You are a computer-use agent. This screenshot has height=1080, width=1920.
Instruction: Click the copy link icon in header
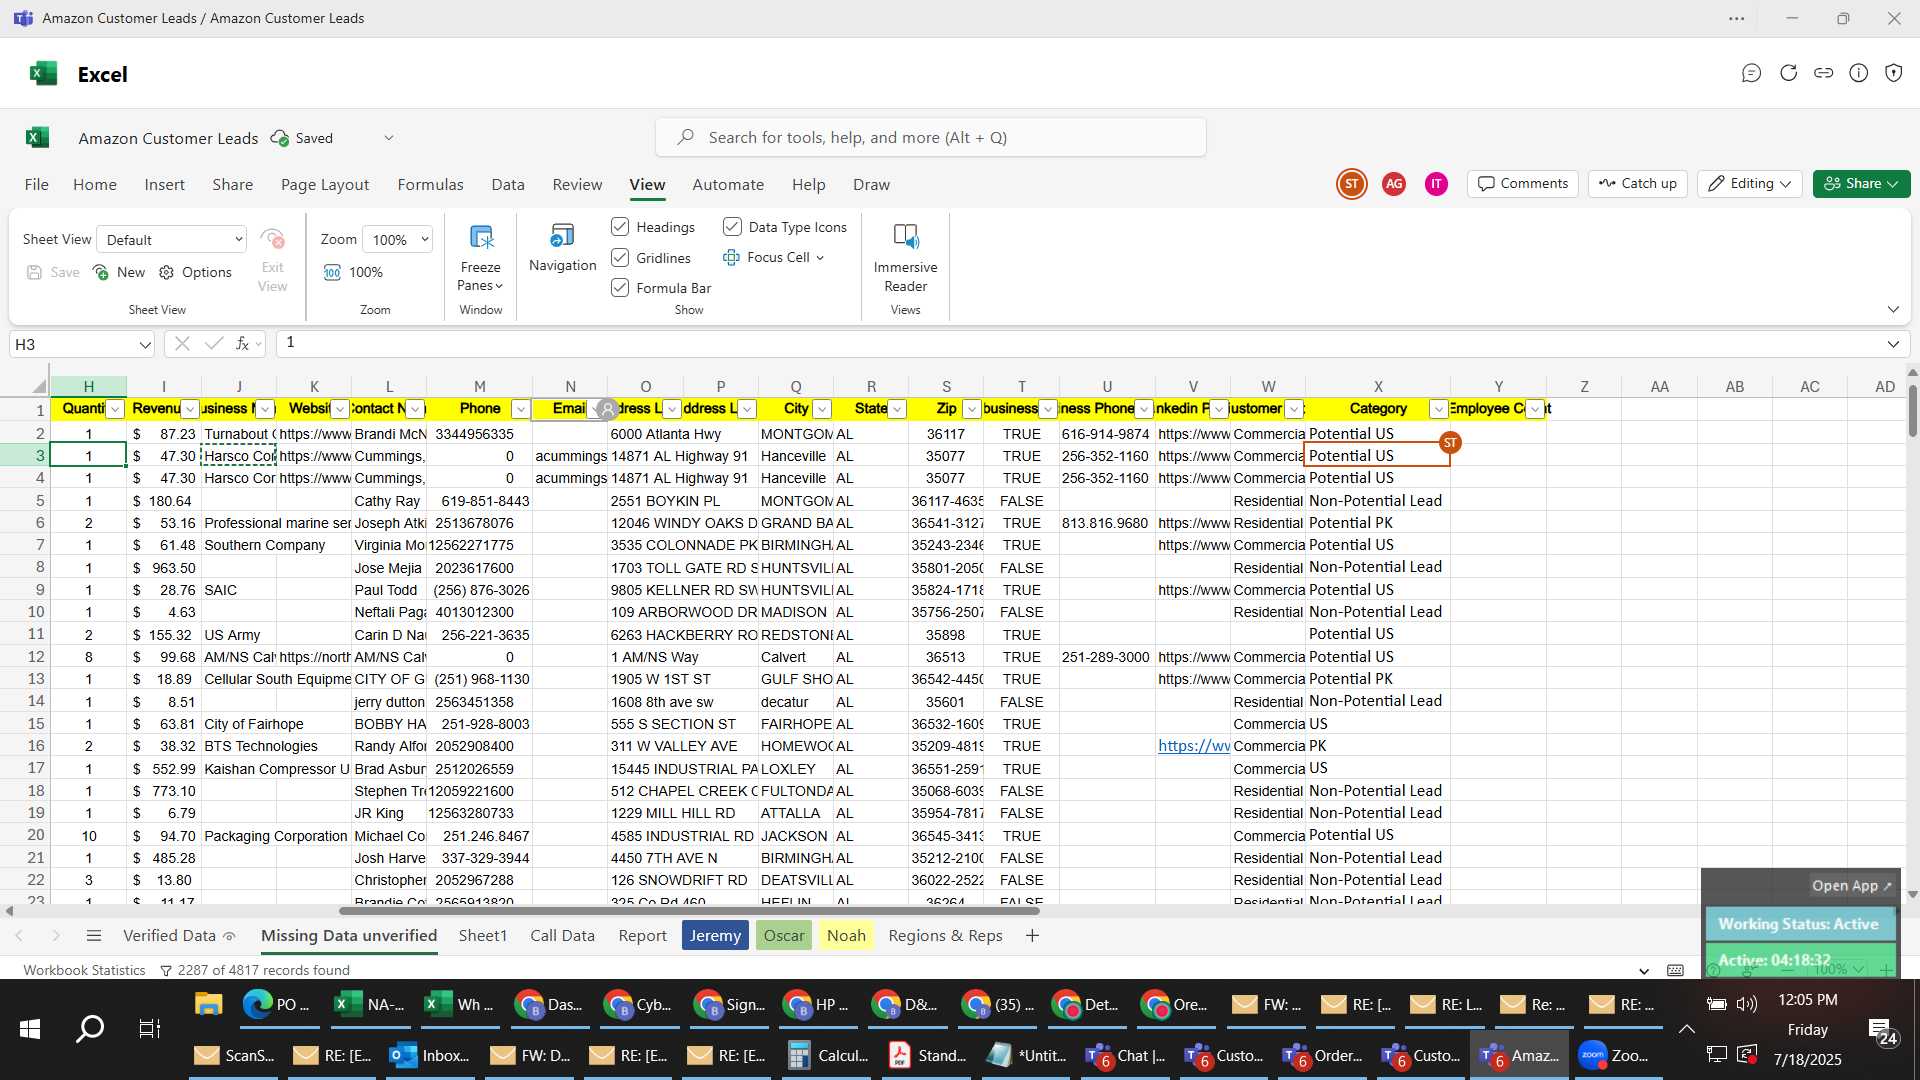click(1824, 73)
